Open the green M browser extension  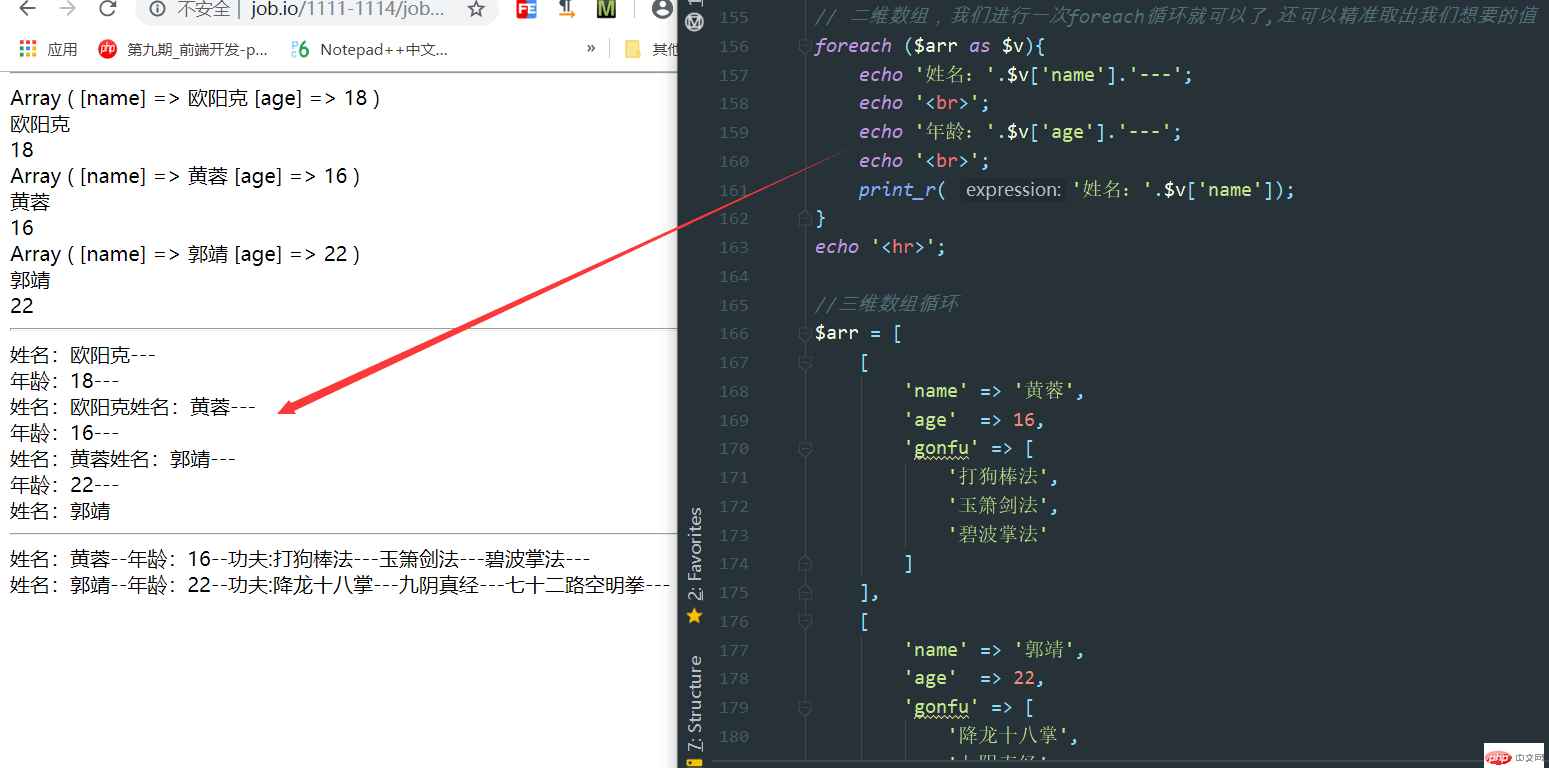tap(606, 10)
